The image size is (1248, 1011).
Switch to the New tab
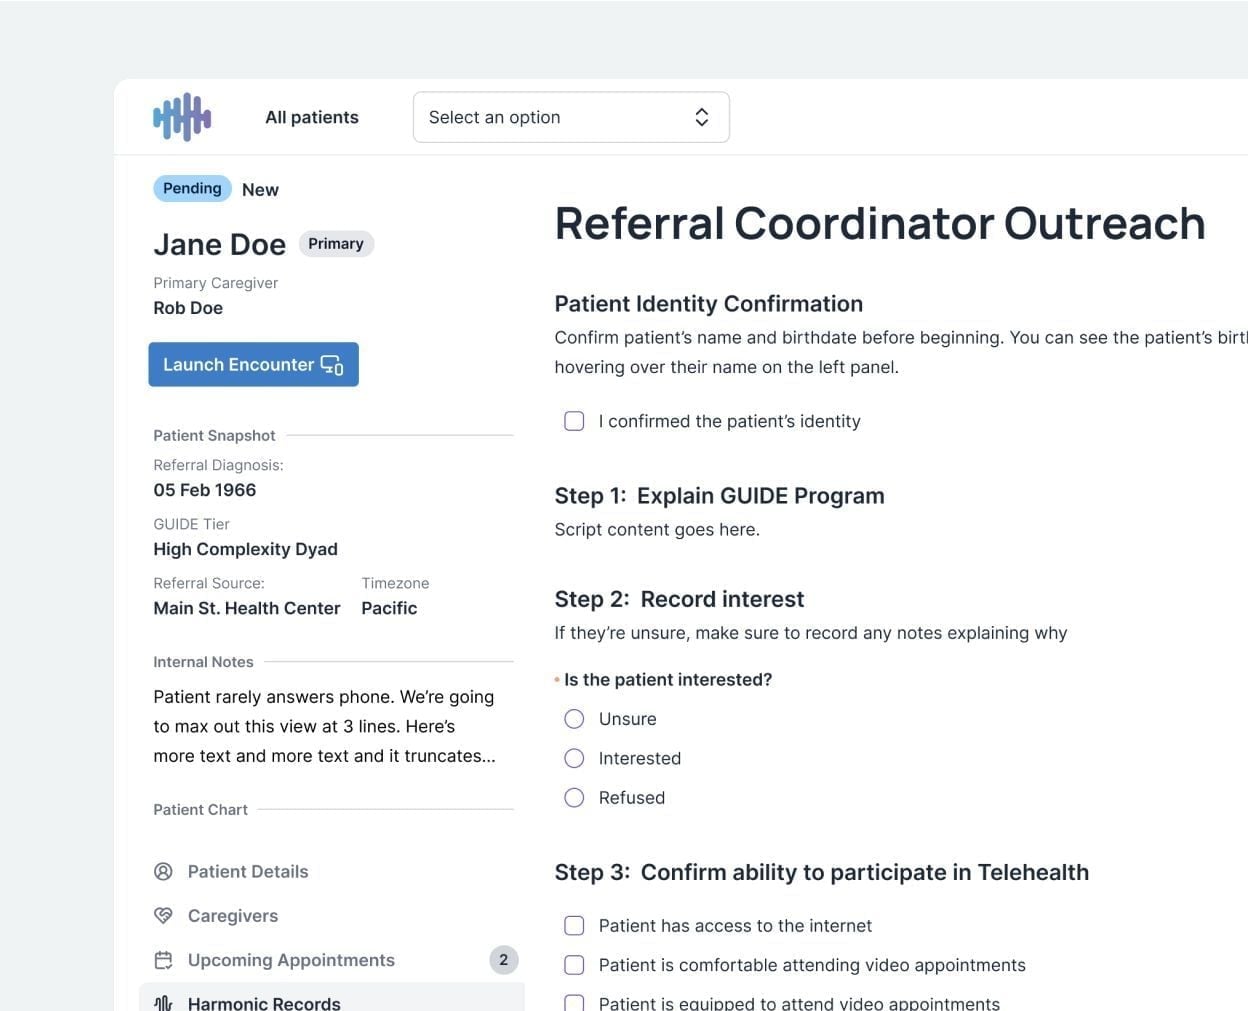(260, 189)
